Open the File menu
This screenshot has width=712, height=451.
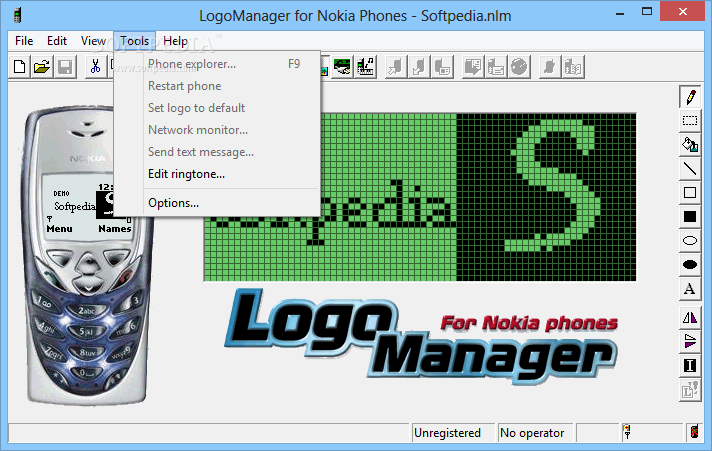click(x=24, y=41)
